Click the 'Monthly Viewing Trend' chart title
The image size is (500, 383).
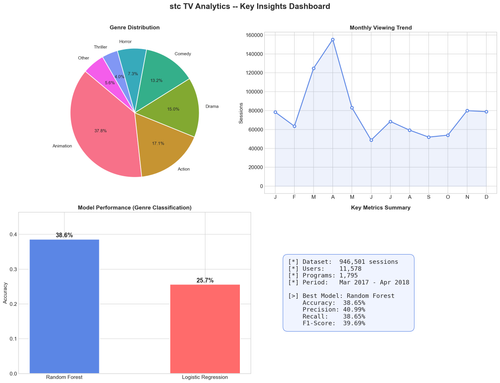pos(381,28)
